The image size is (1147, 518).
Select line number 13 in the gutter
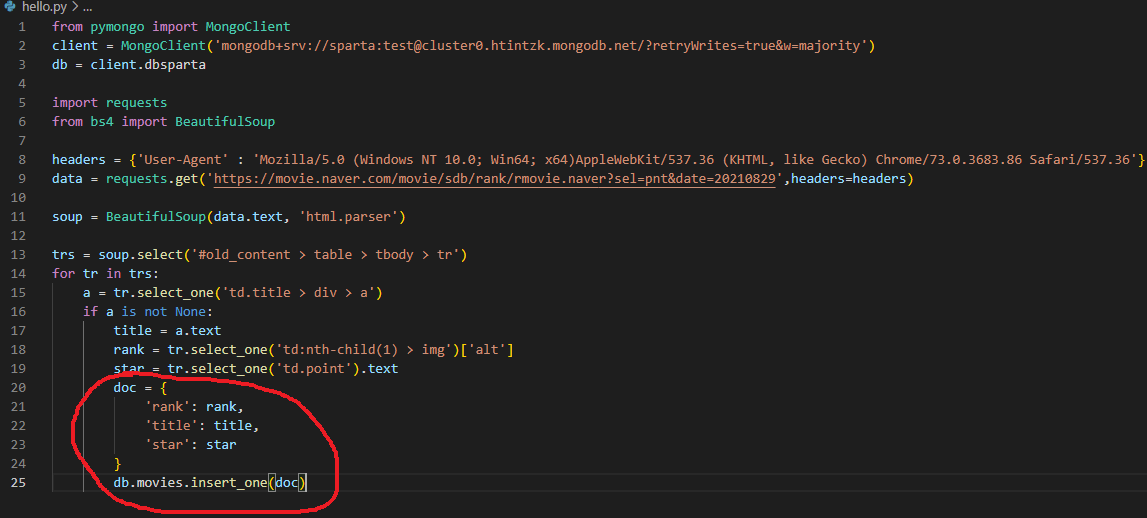[18, 255]
